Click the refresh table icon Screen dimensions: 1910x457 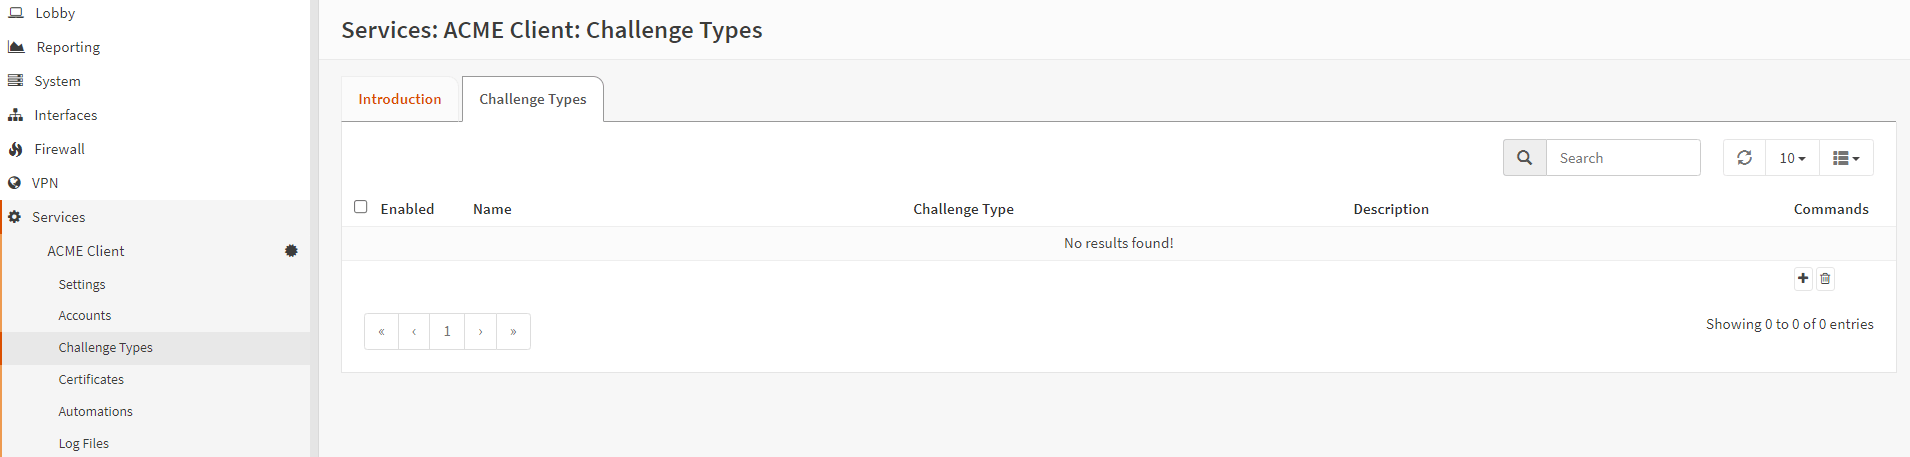[1744, 158]
